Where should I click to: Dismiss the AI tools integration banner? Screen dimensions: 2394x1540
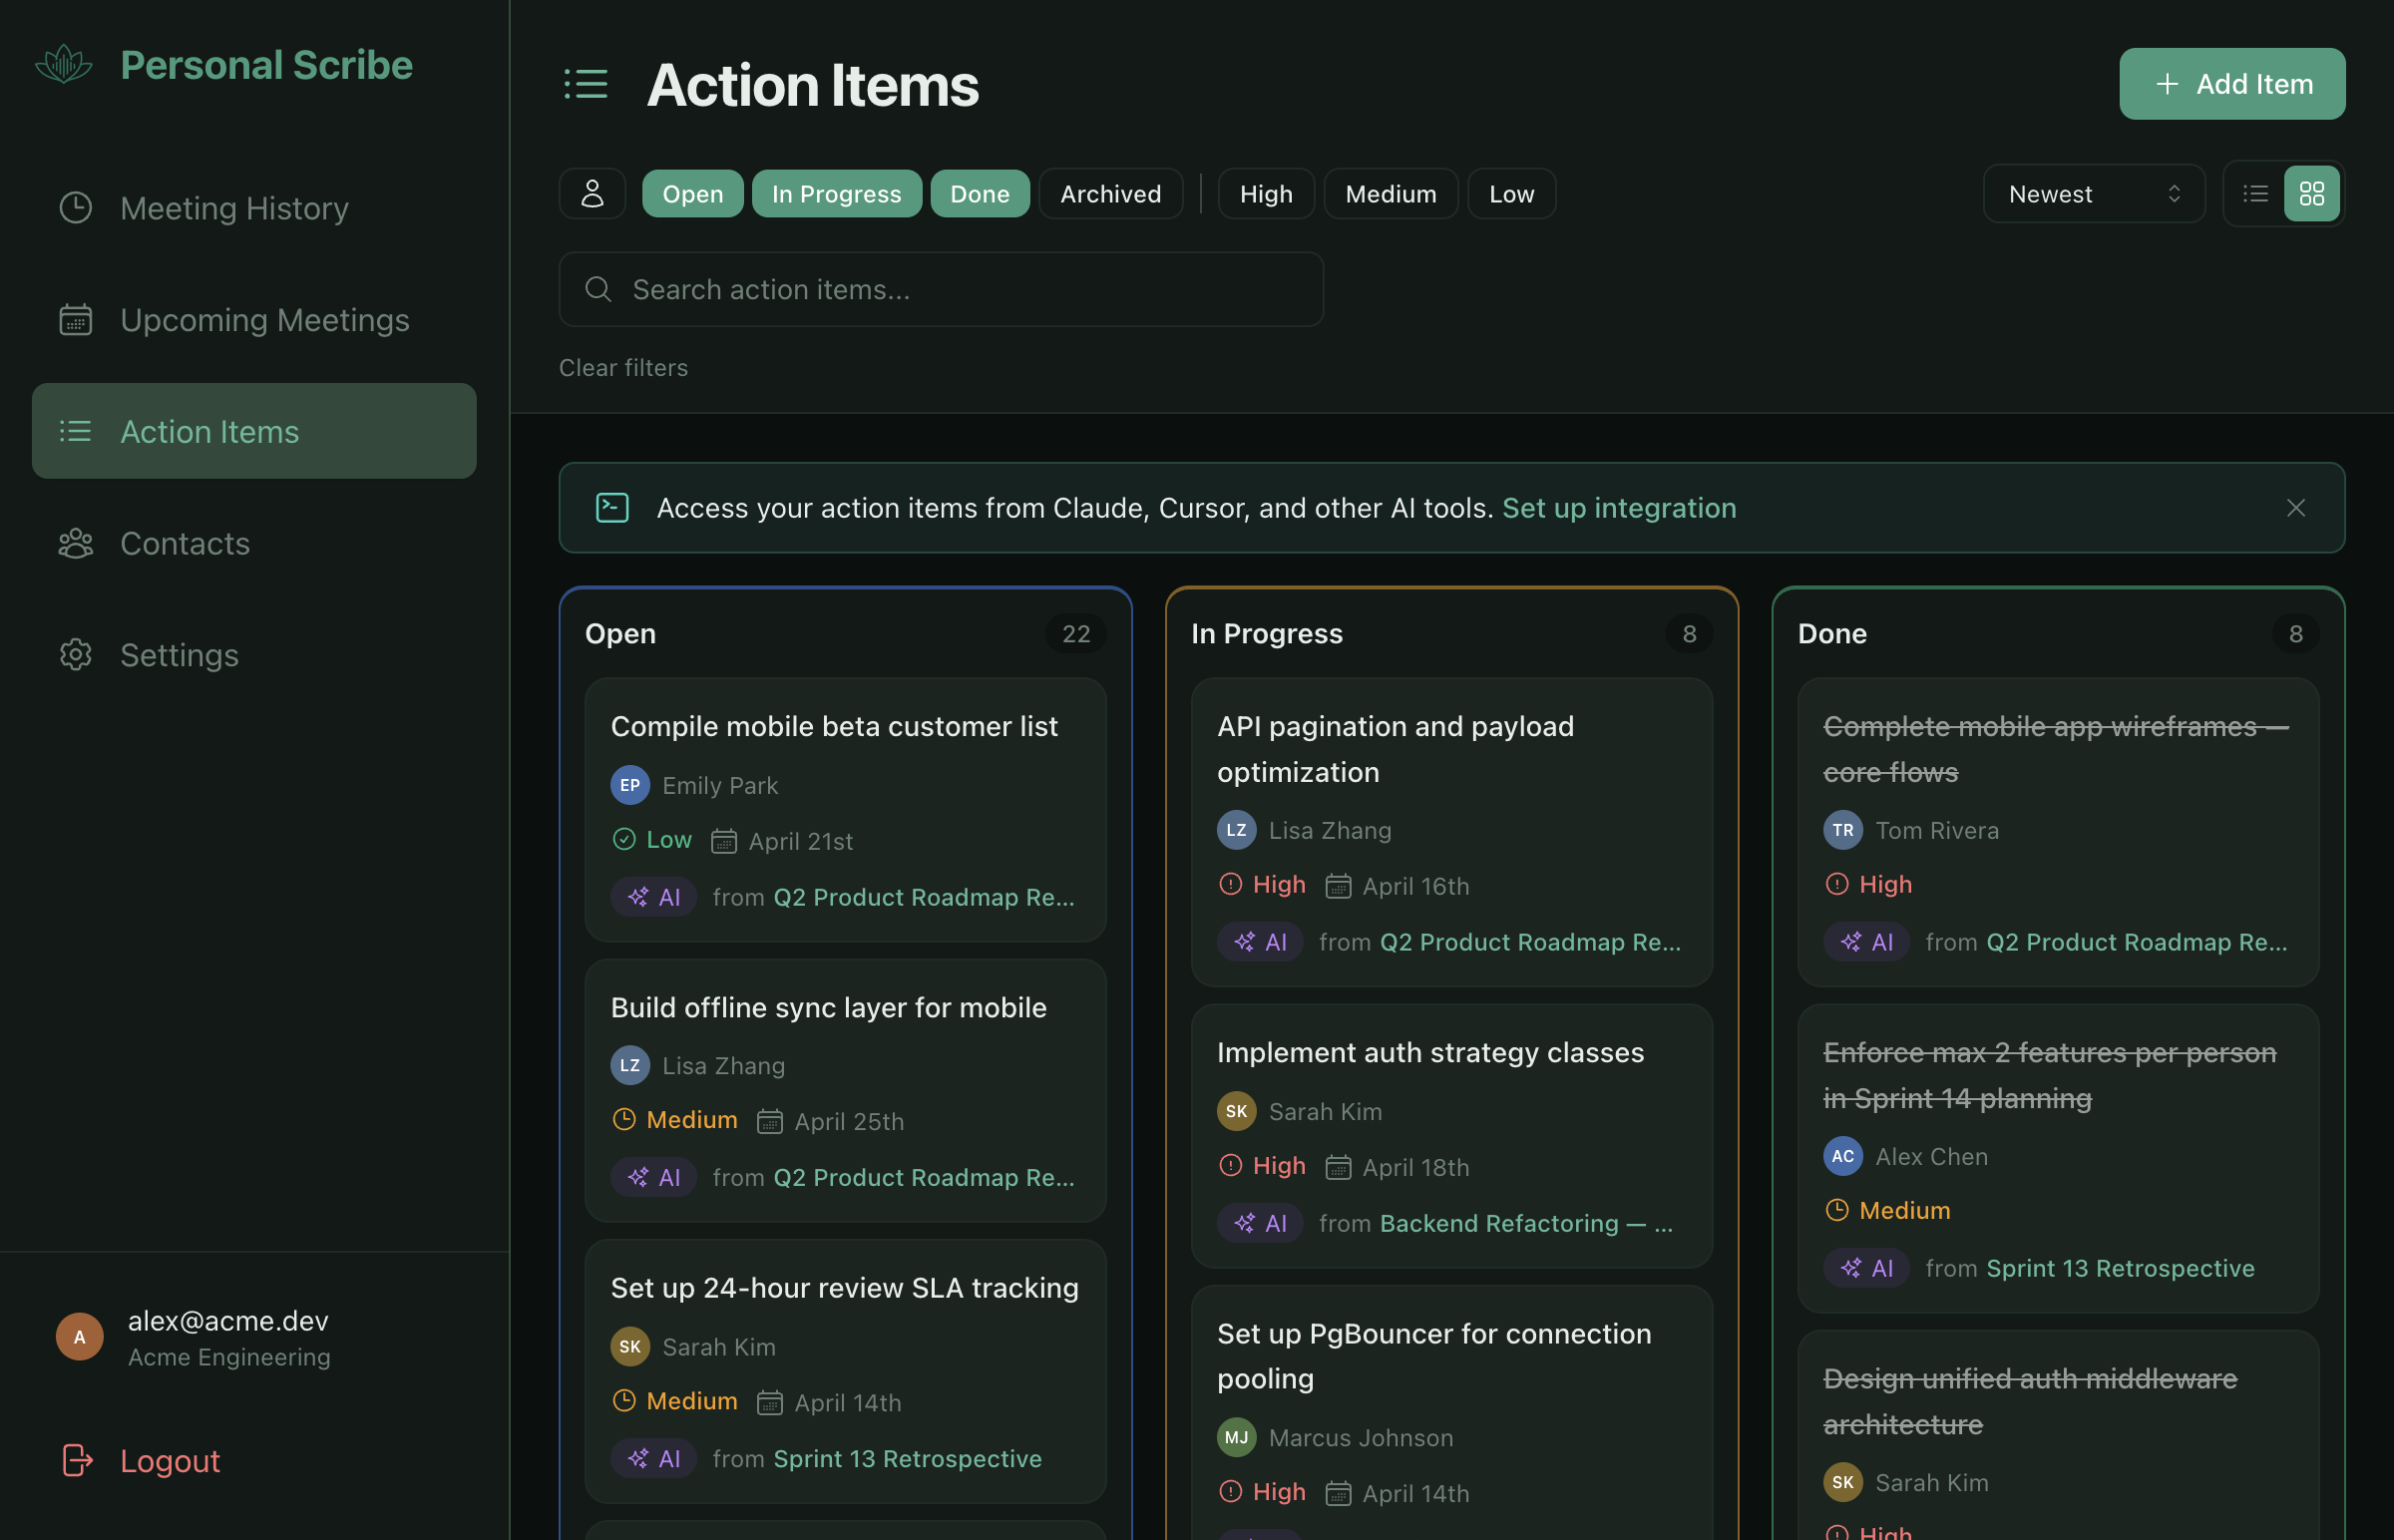tap(2295, 508)
